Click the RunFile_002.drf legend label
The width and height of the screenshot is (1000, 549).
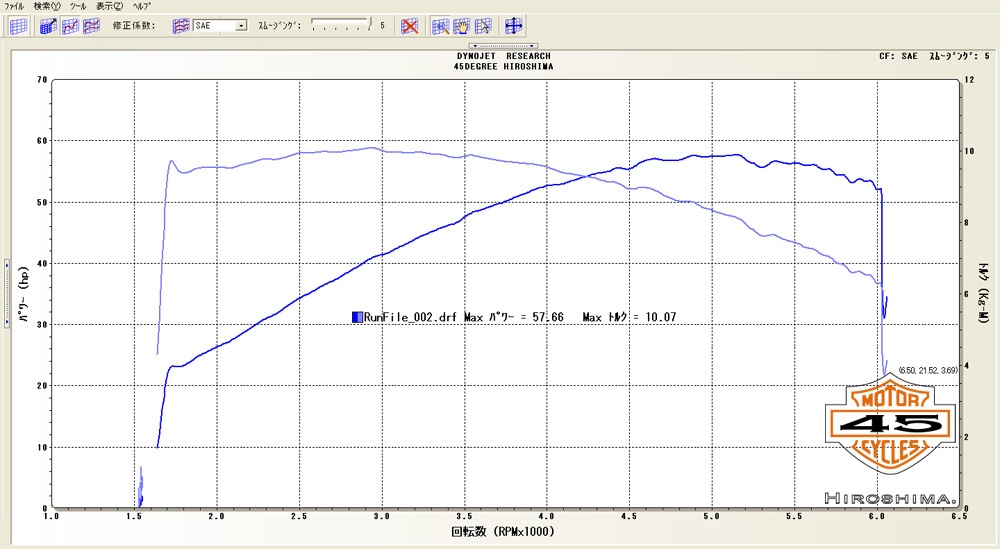[411, 317]
